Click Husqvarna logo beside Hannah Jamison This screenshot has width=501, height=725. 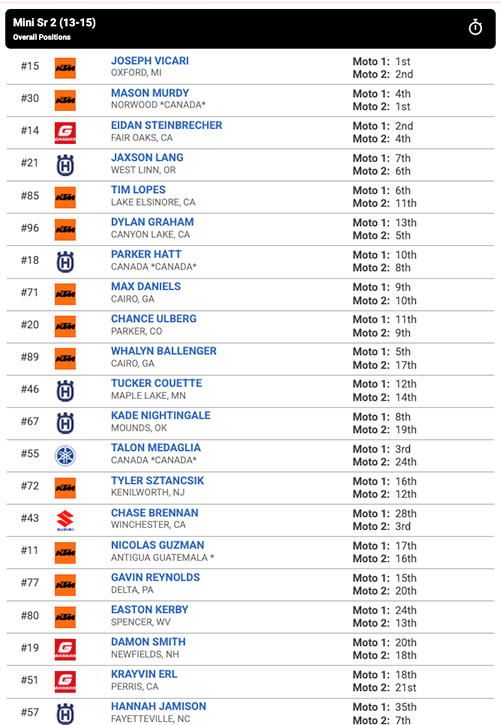[x=65, y=713]
